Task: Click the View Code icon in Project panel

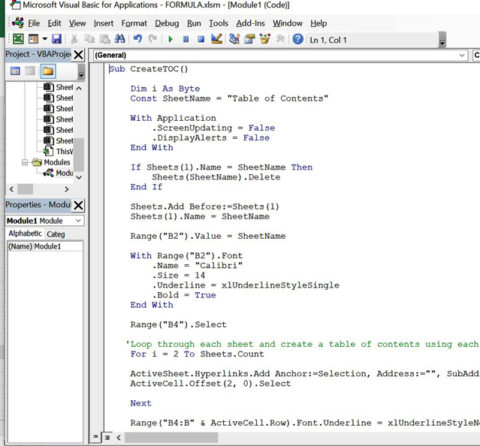Action: tap(15, 71)
